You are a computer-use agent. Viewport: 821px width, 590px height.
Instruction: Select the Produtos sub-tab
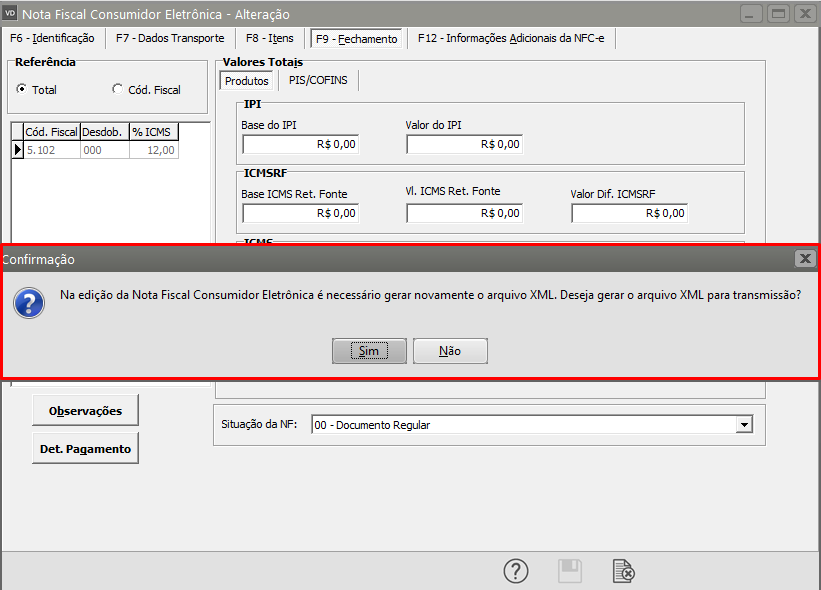pyautogui.click(x=247, y=81)
